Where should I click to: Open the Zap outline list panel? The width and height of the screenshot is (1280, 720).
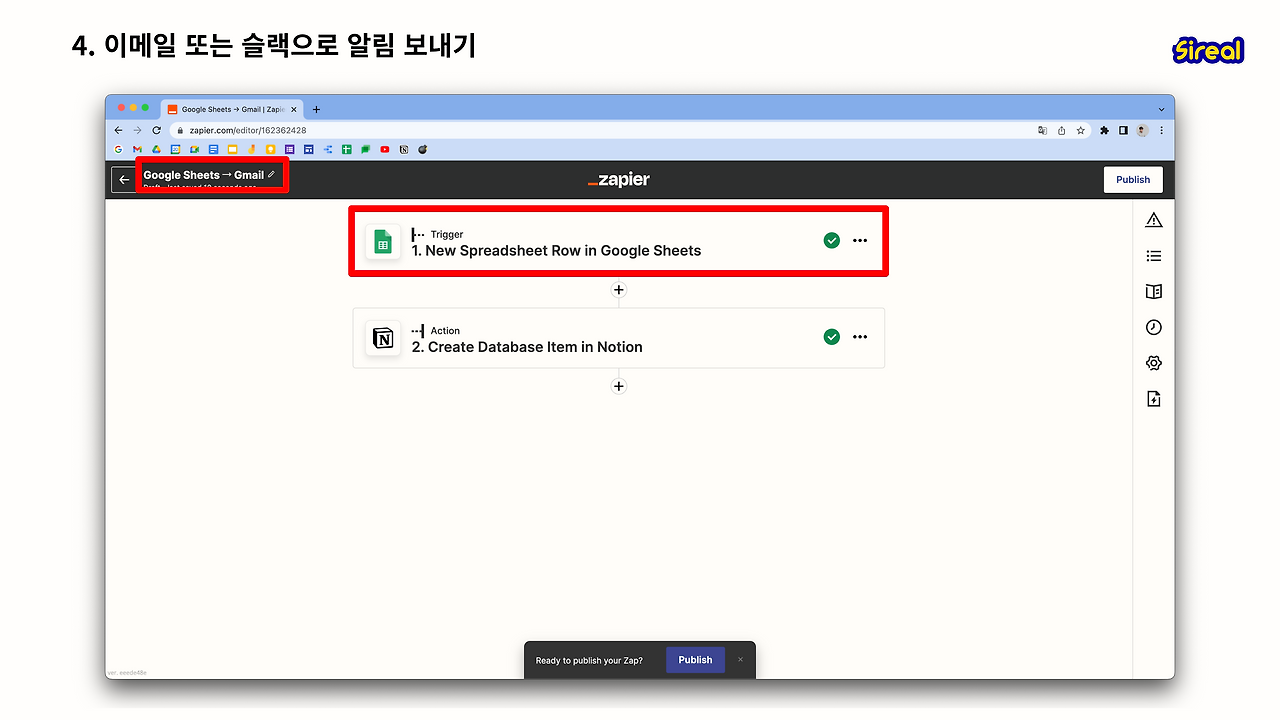1154,256
